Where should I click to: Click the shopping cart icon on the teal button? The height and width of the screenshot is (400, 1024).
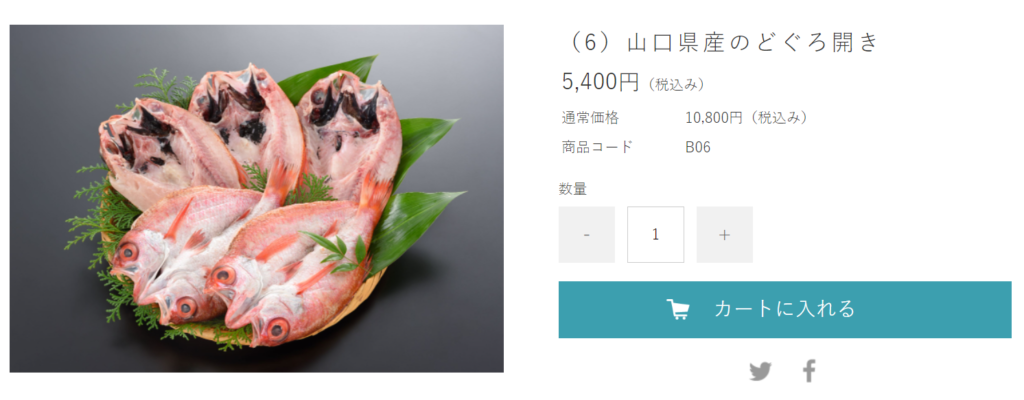pos(678,309)
